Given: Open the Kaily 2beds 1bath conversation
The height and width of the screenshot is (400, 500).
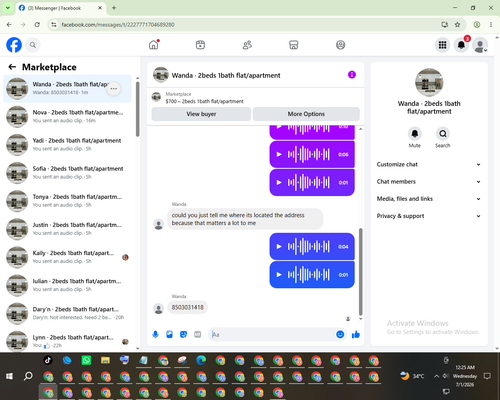Looking at the screenshot, I should 67,257.
